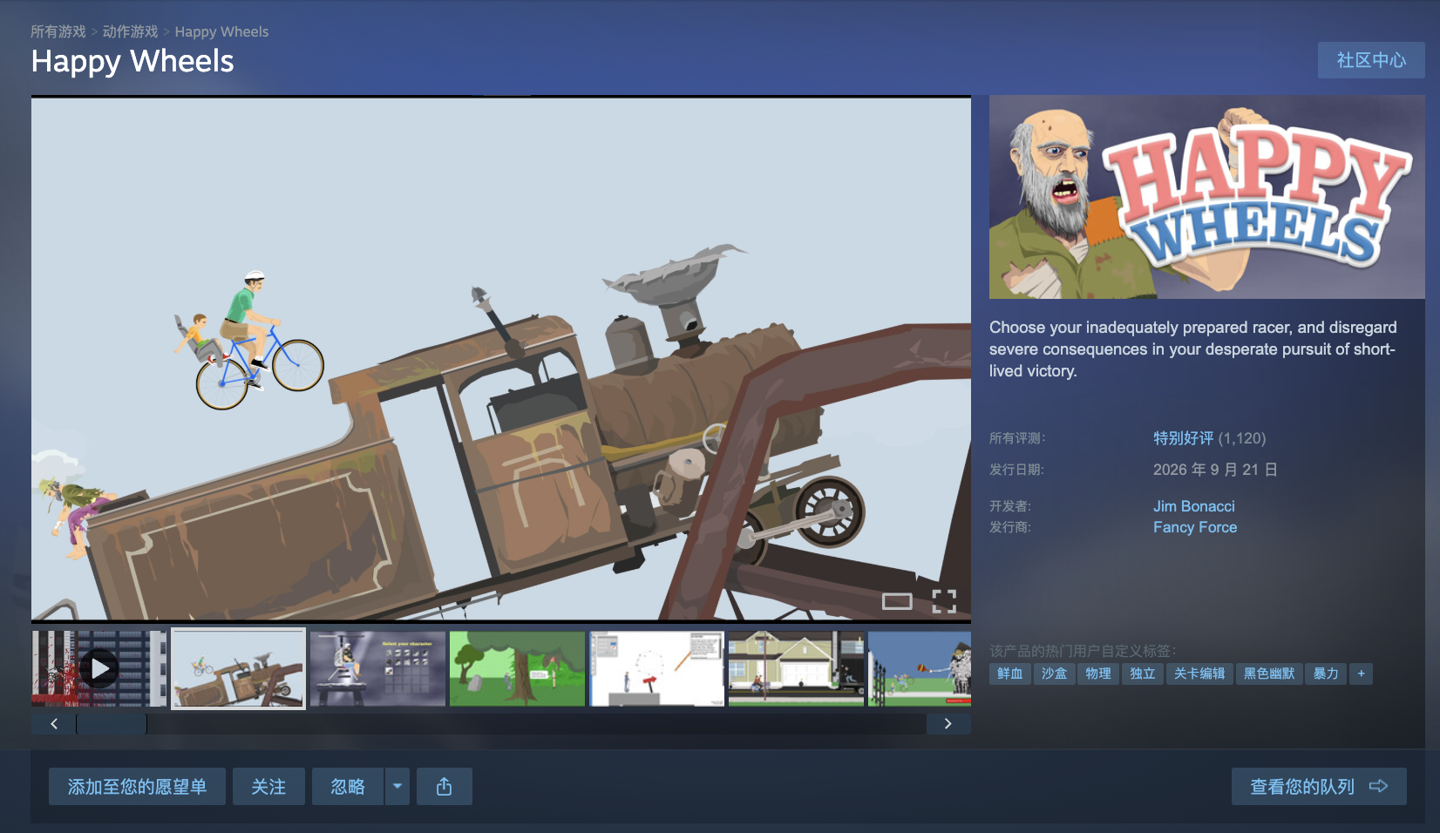
Task: Open publisher Fancy Force's page
Action: click(x=1195, y=527)
